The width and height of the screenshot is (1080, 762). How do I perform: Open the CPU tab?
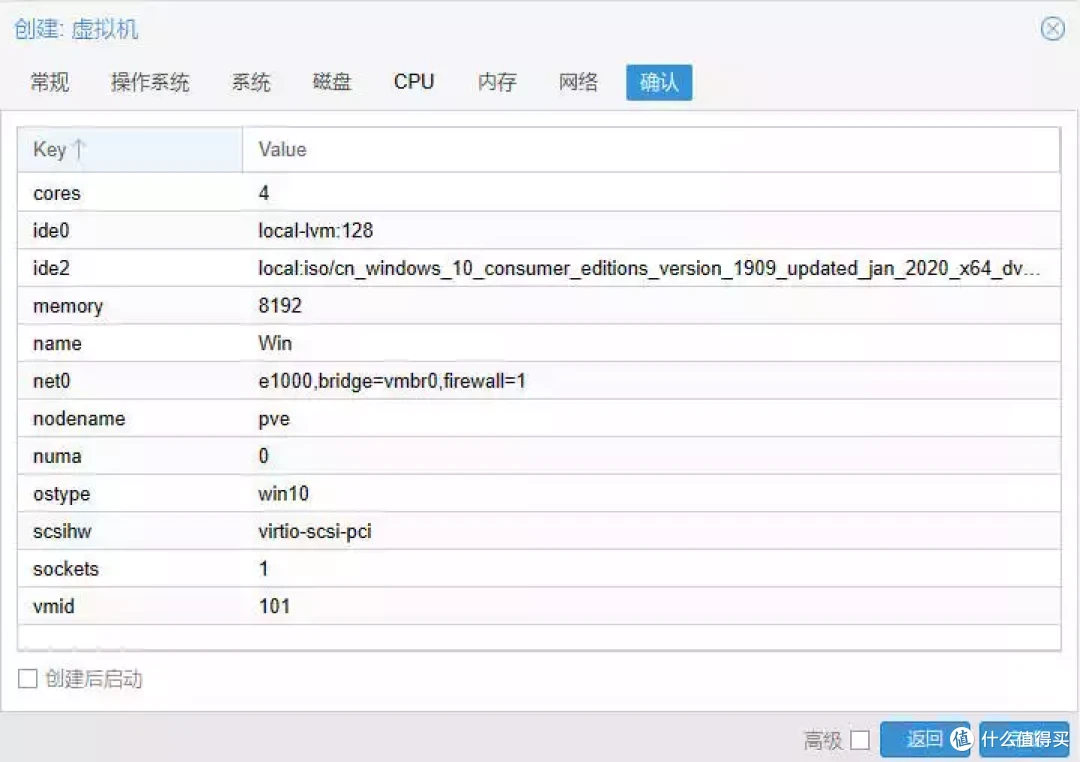(413, 82)
